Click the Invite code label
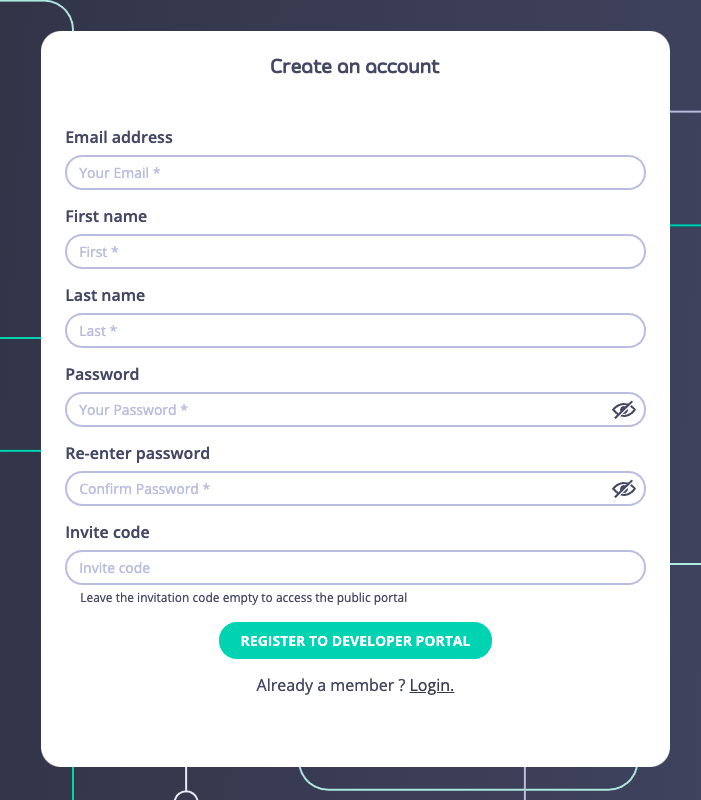The image size is (701, 800). [x=107, y=532]
